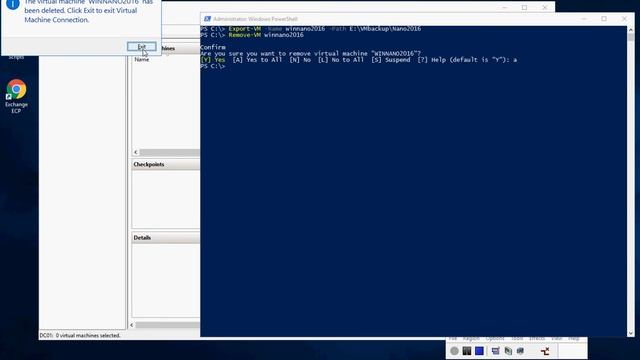Open the Tools menu of the recorder
The height and width of the screenshot is (360, 640).
click(517, 338)
